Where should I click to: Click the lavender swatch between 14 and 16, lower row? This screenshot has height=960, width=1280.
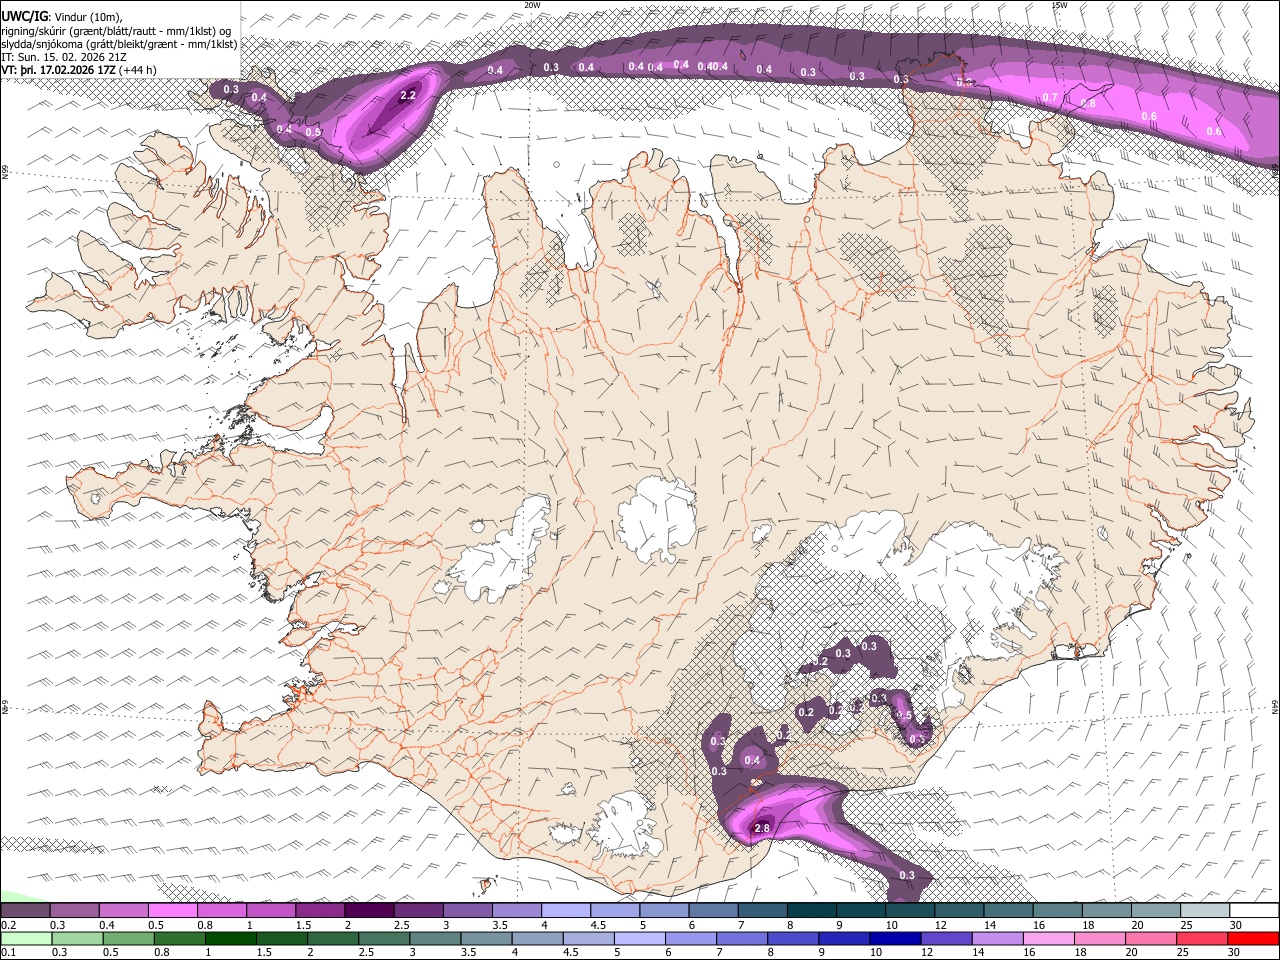(995, 938)
